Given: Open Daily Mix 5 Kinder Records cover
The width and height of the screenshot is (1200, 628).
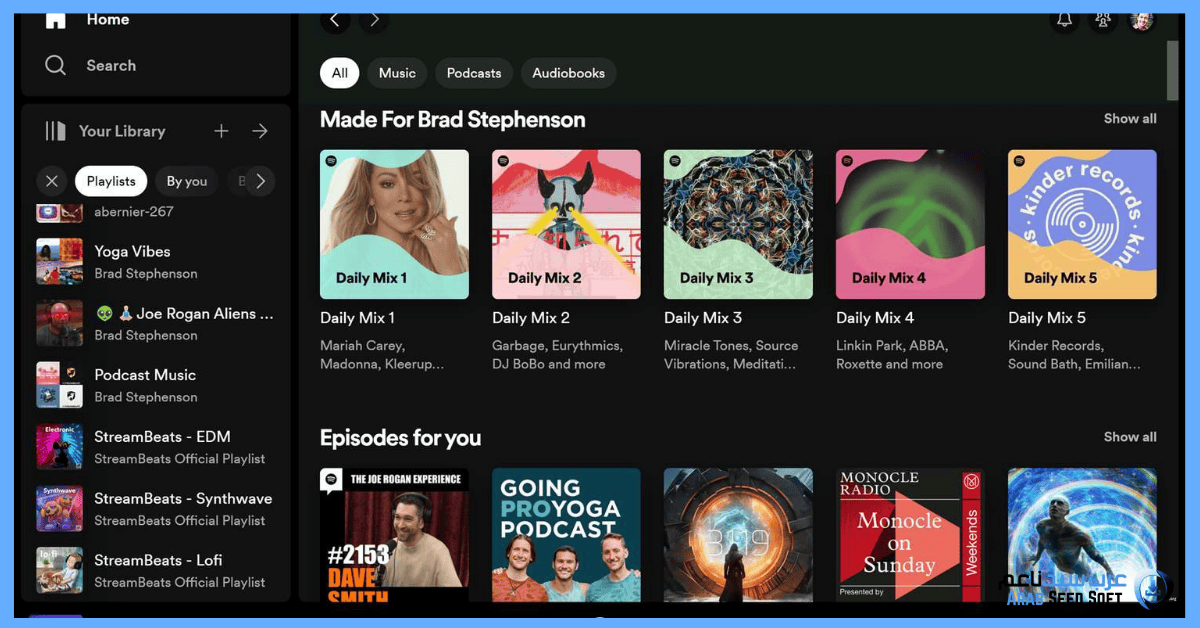Looking at the screenshot, I should click(x=1082, y=224).
